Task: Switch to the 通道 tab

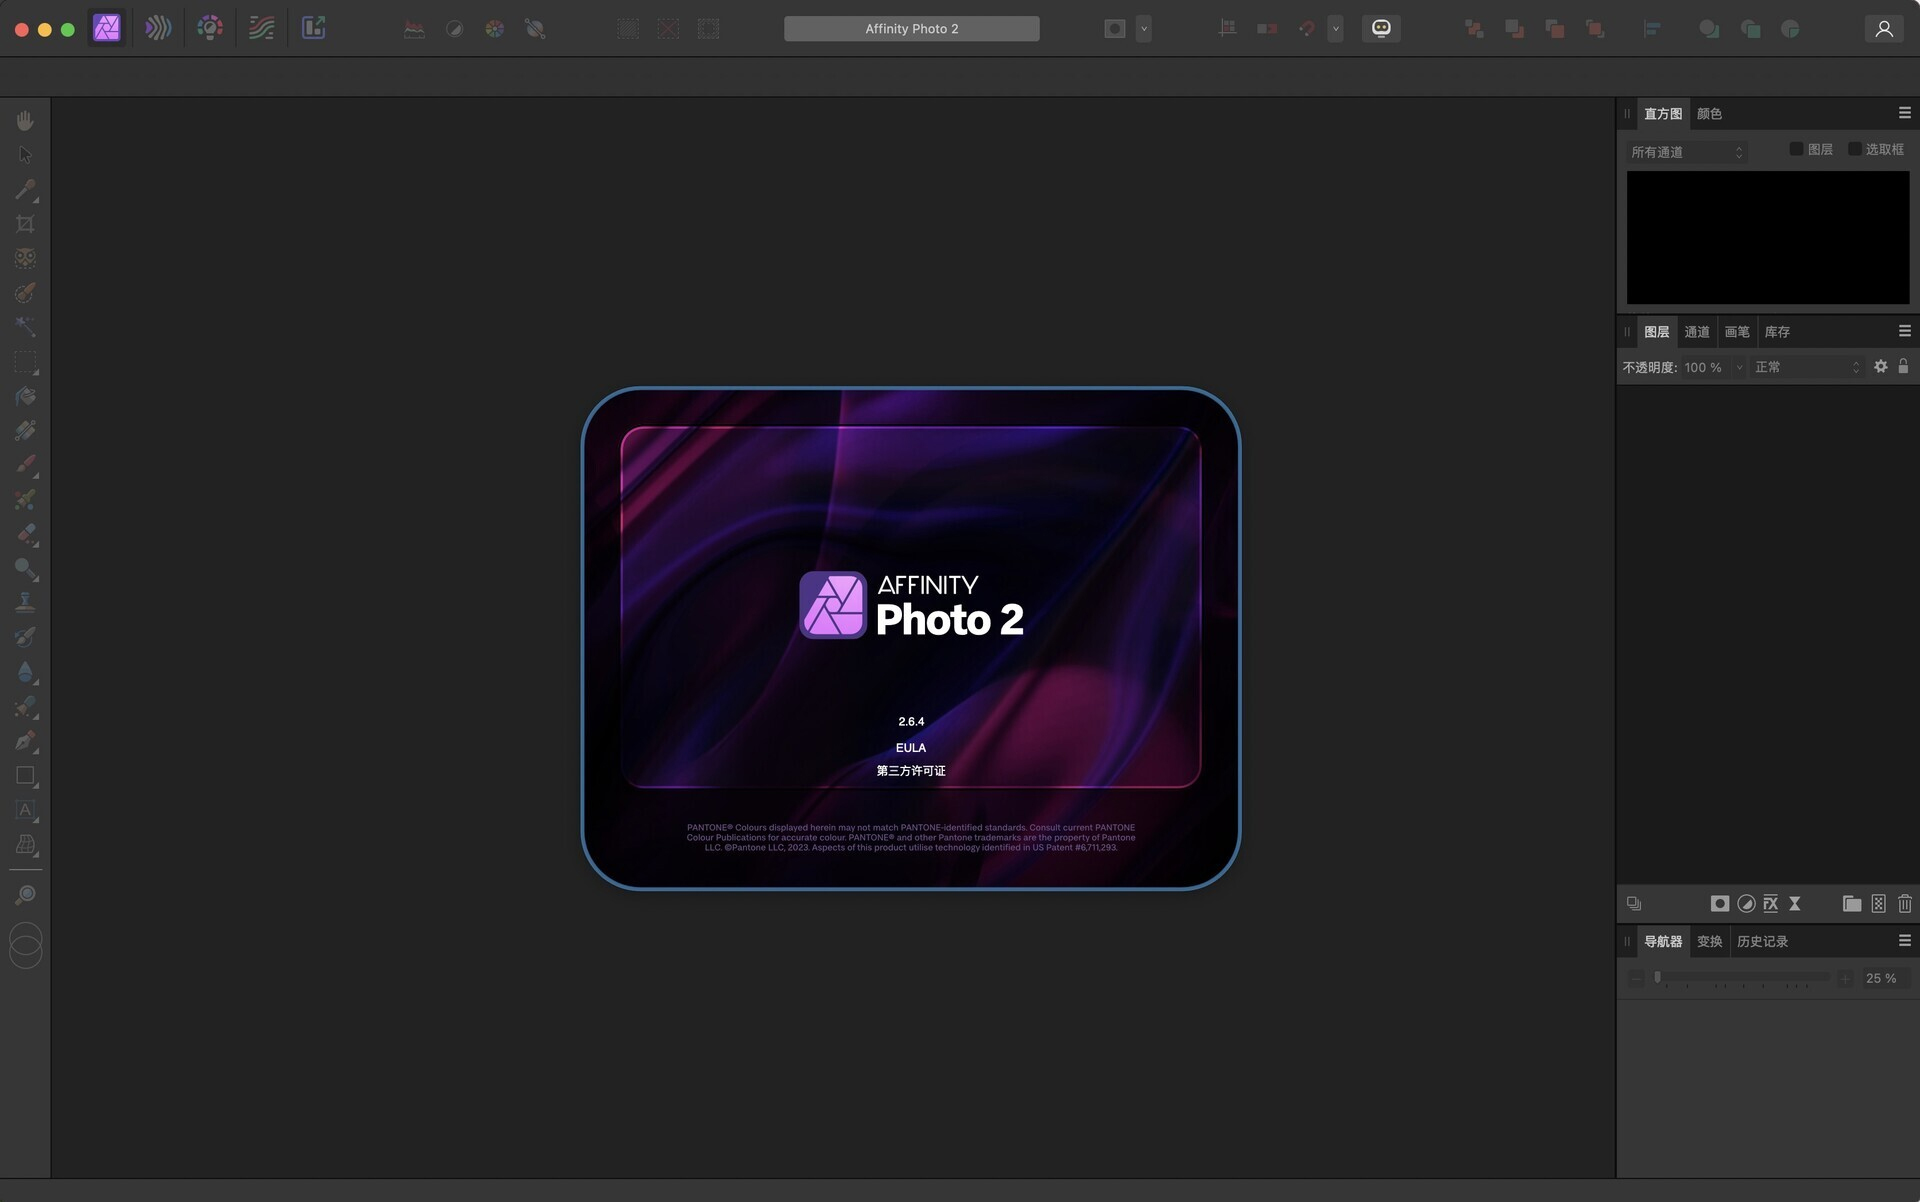Action: (x=1696, y=332)
